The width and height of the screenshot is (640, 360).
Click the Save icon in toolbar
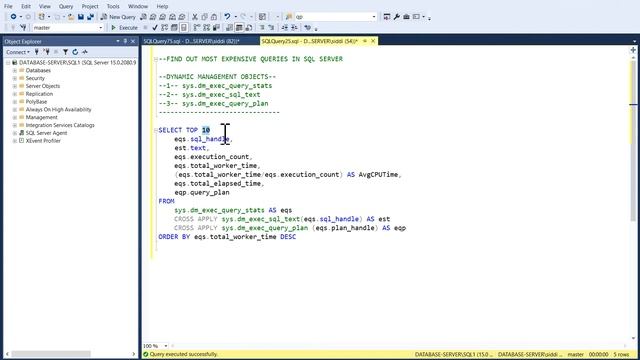[81, 17]
